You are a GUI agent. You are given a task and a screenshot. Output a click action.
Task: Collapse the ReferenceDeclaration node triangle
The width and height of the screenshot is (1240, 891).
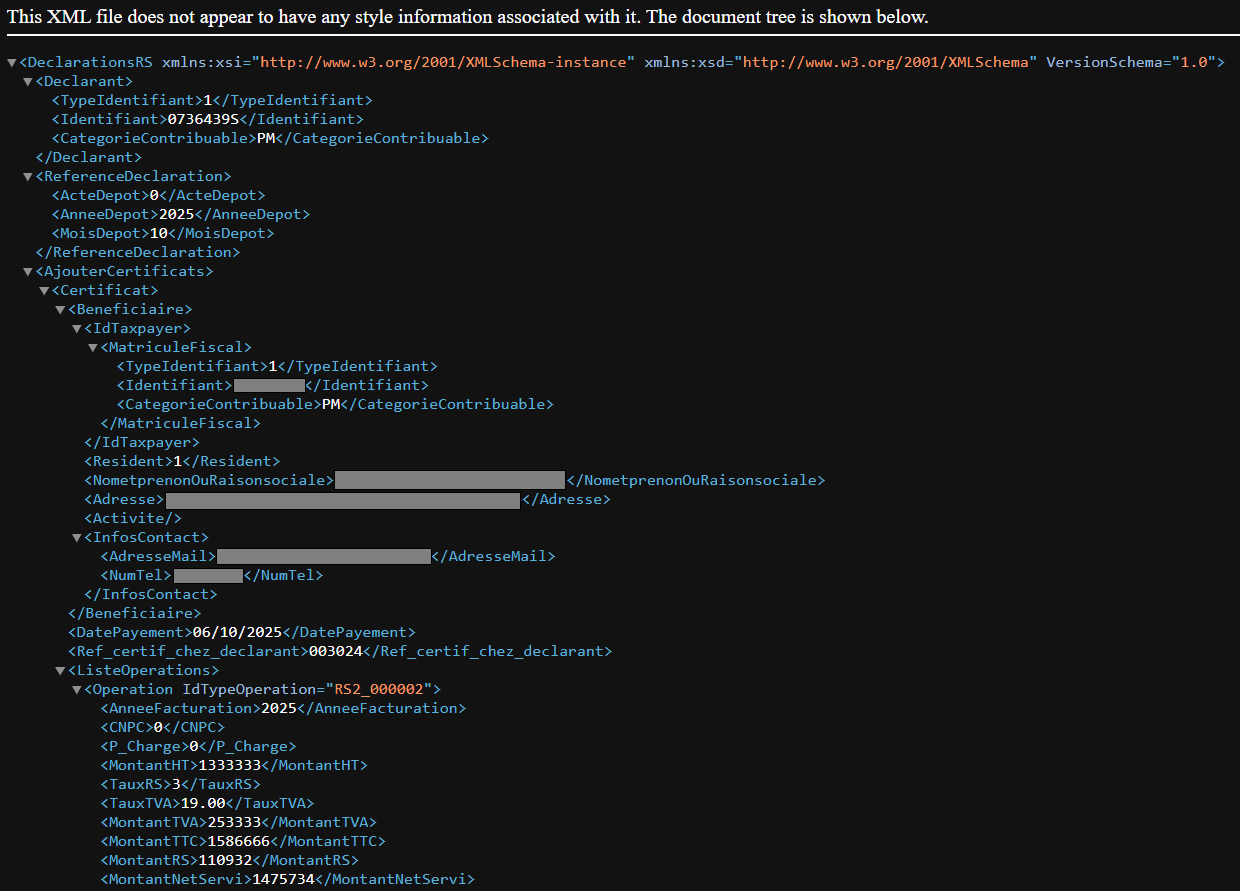[x=27, y=177]
